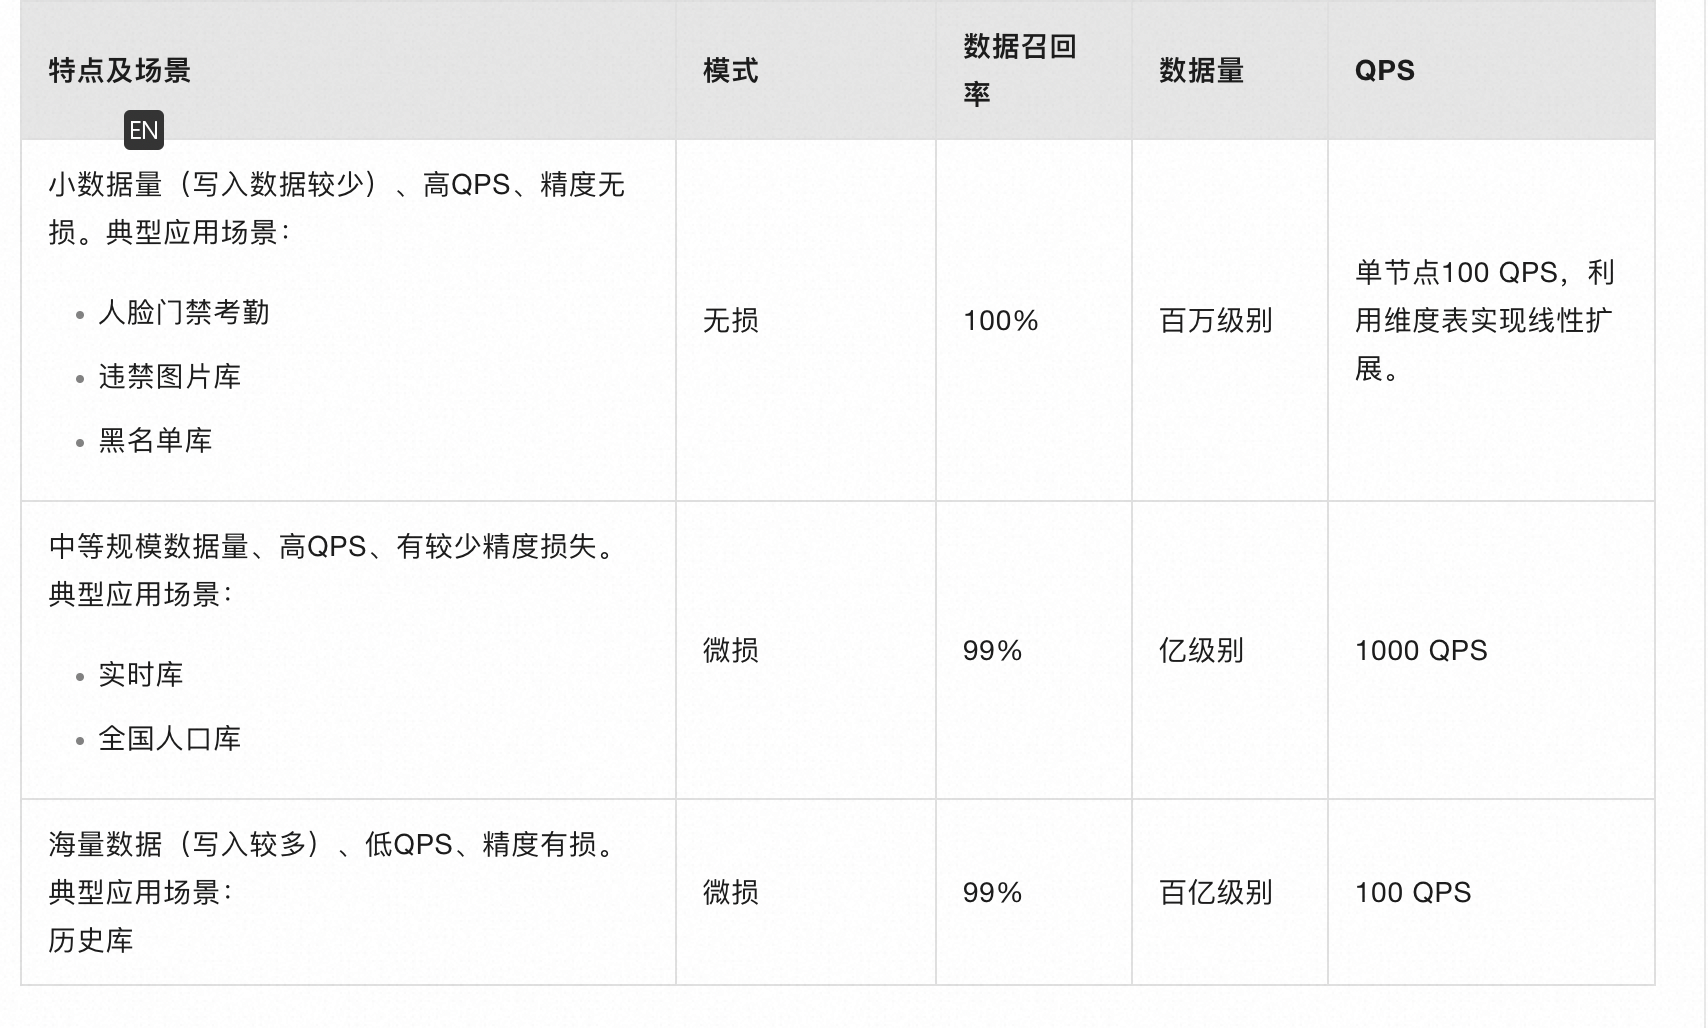This screenshot has width=1708, height=1028.
Task: Click the EN language badge
Action: 143,130
